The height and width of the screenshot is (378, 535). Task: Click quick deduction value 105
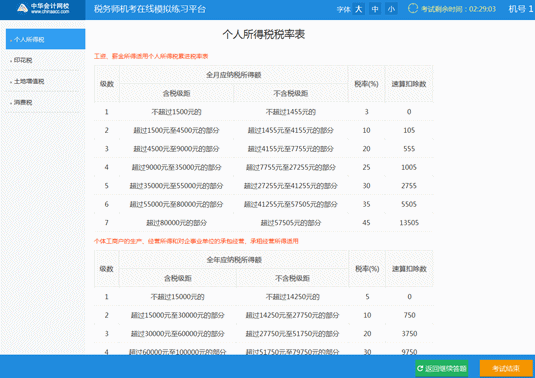click(x=409, y=130)
